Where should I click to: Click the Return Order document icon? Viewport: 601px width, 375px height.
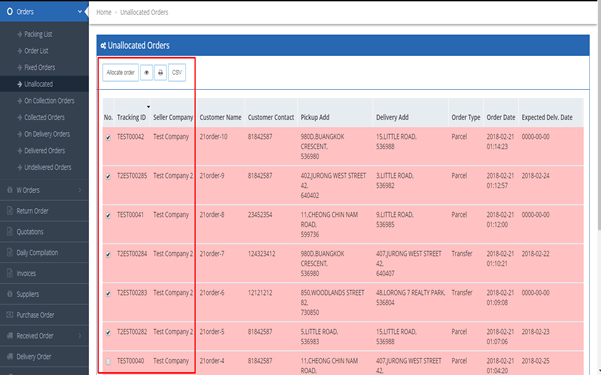[10, 211]
